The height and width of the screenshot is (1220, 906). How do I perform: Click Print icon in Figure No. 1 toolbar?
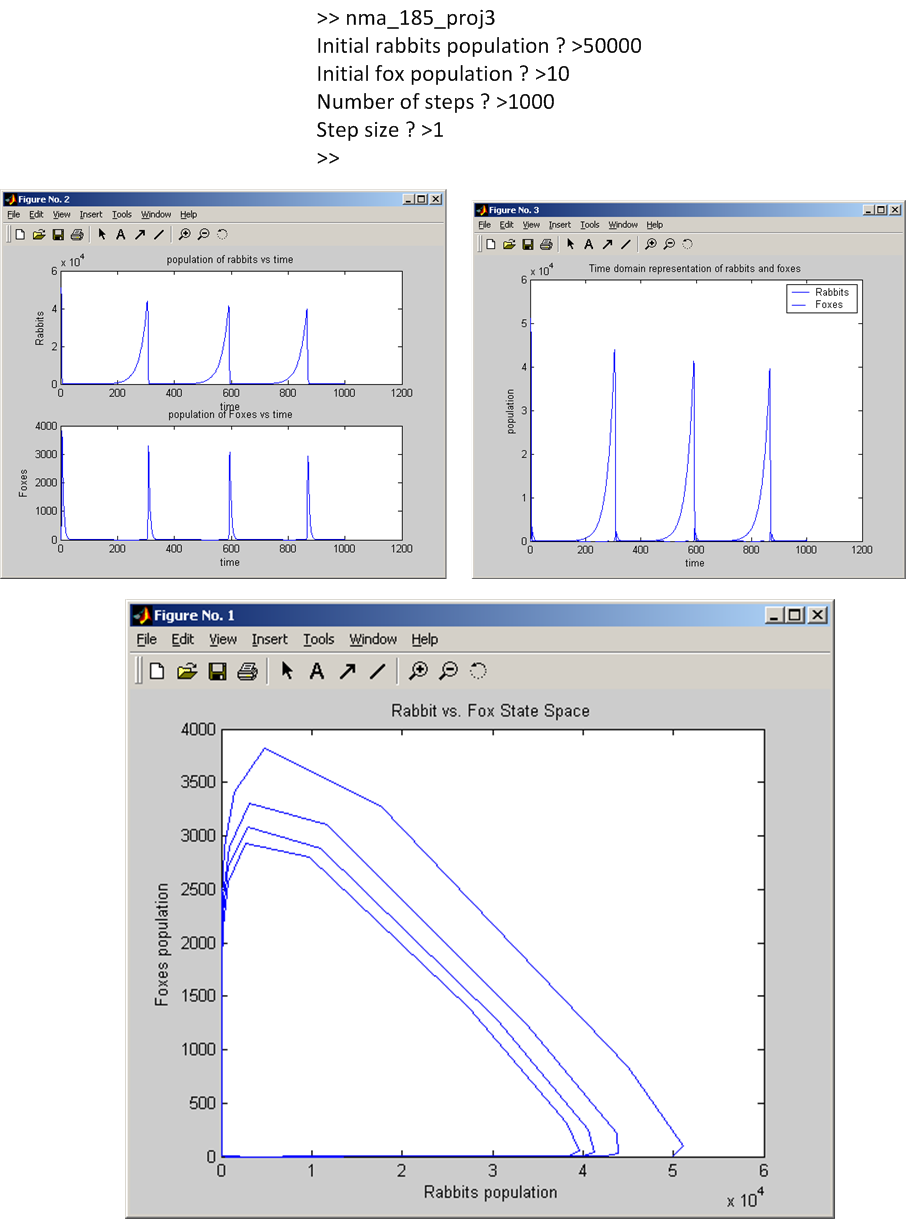pos(247,671)
